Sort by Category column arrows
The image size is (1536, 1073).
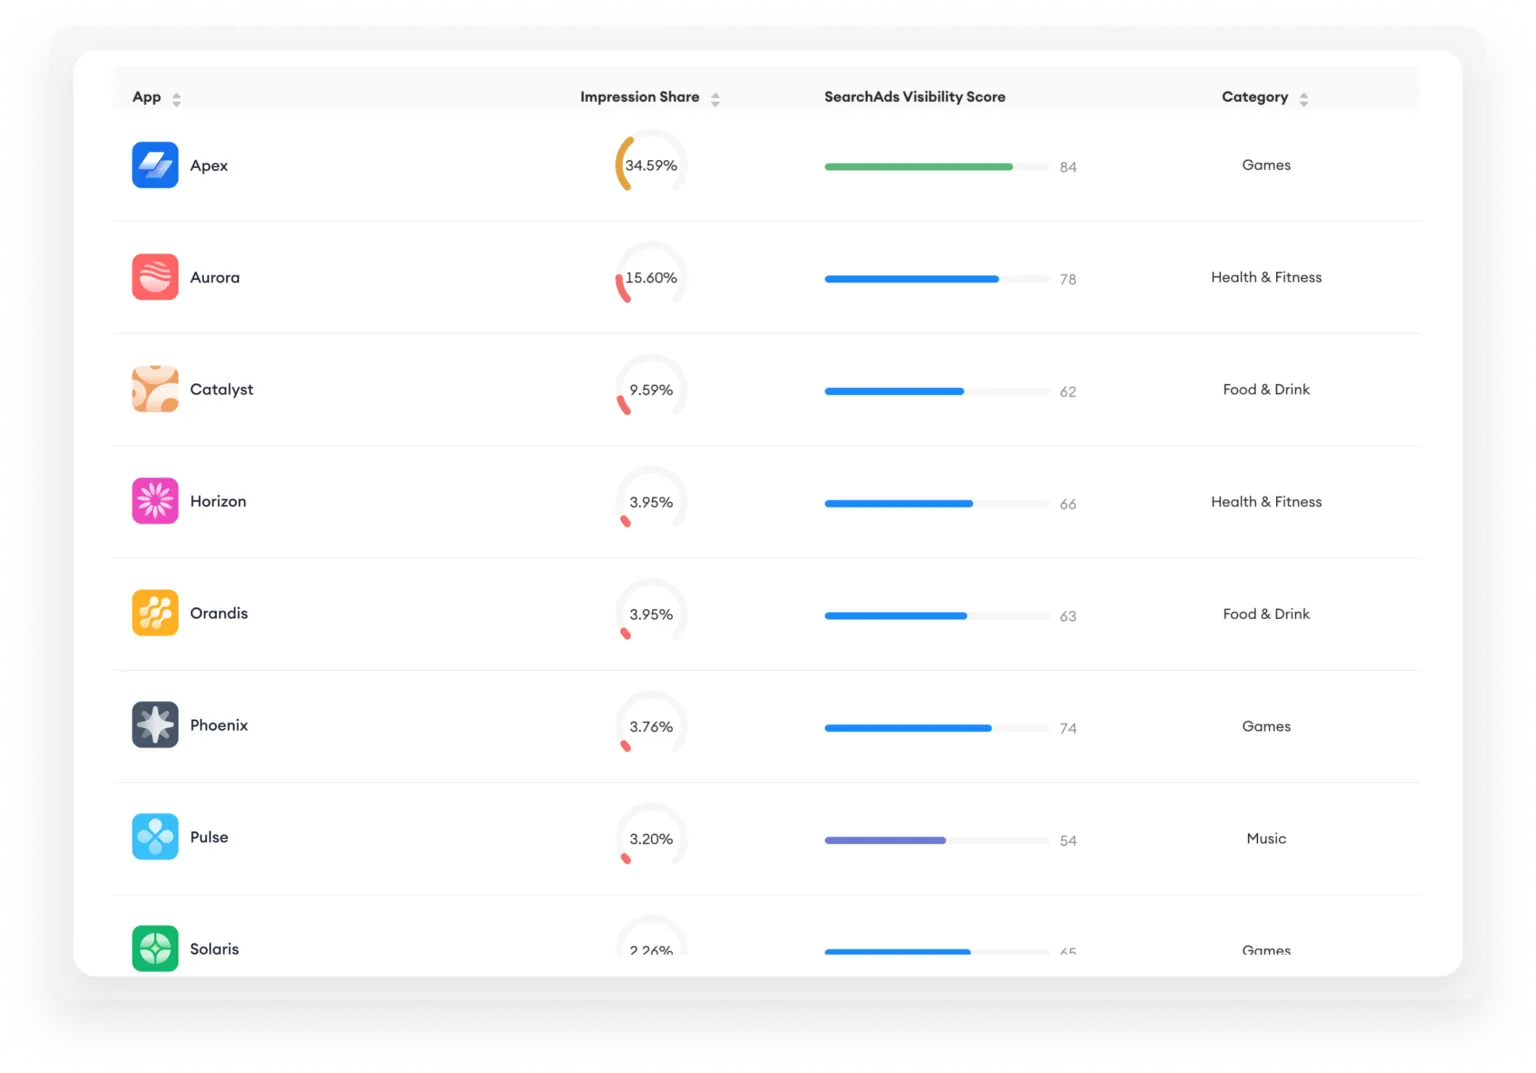coord(1303,99)
